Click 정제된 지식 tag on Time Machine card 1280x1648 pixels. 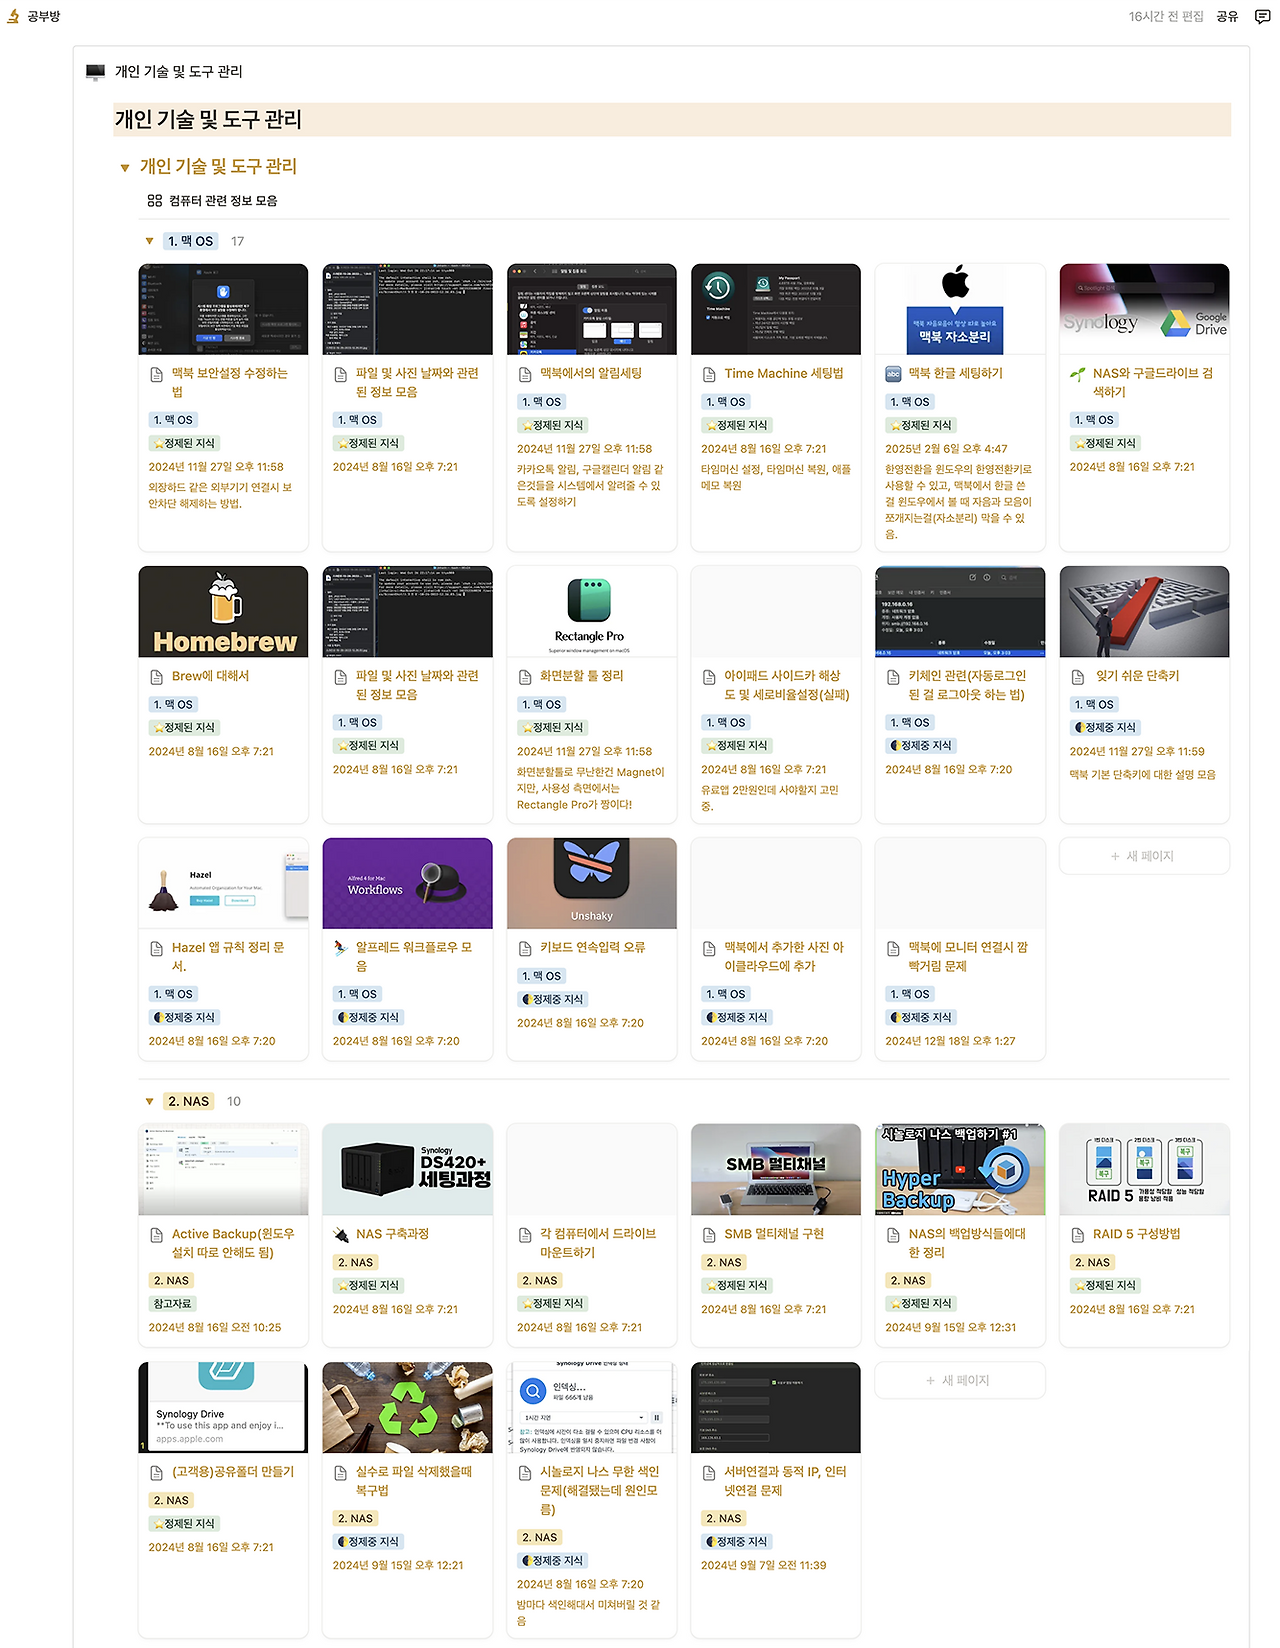(736, 425)
